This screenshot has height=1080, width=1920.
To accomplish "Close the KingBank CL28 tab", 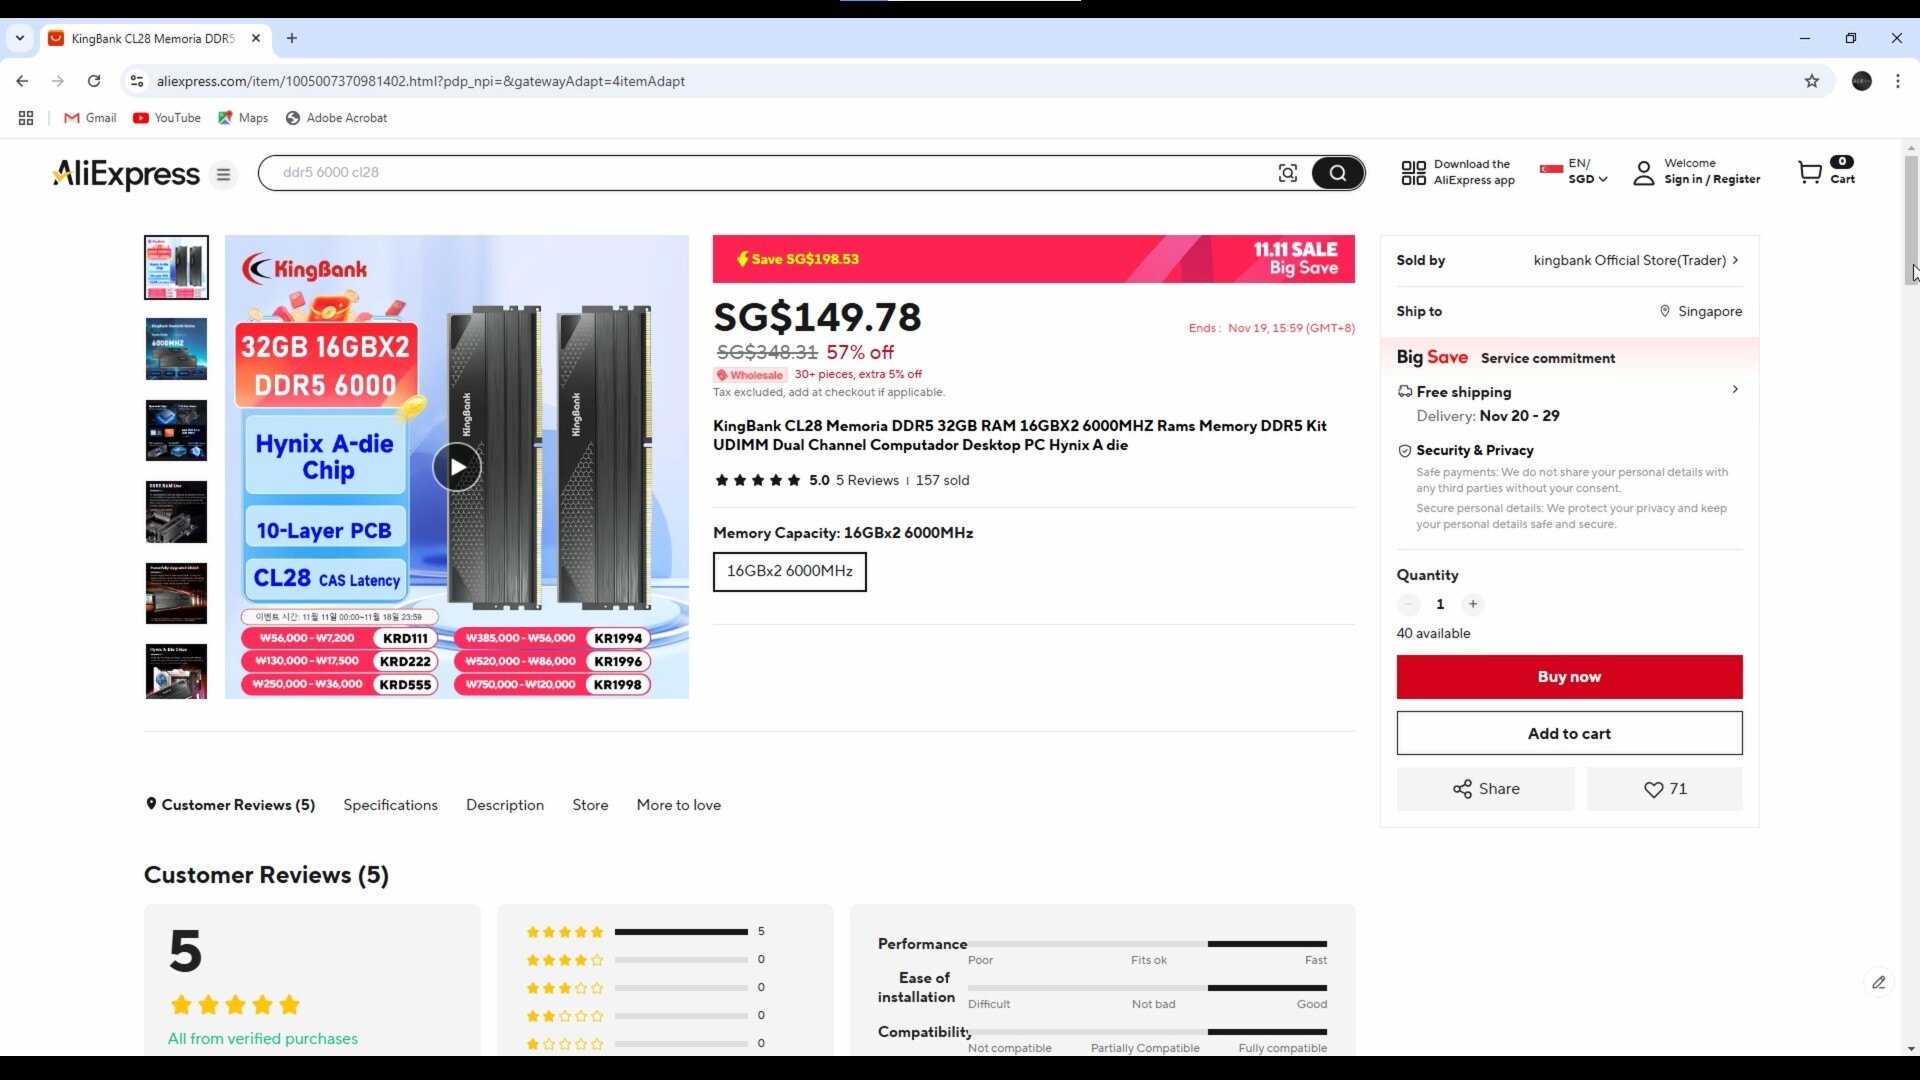I will [256, 38].
